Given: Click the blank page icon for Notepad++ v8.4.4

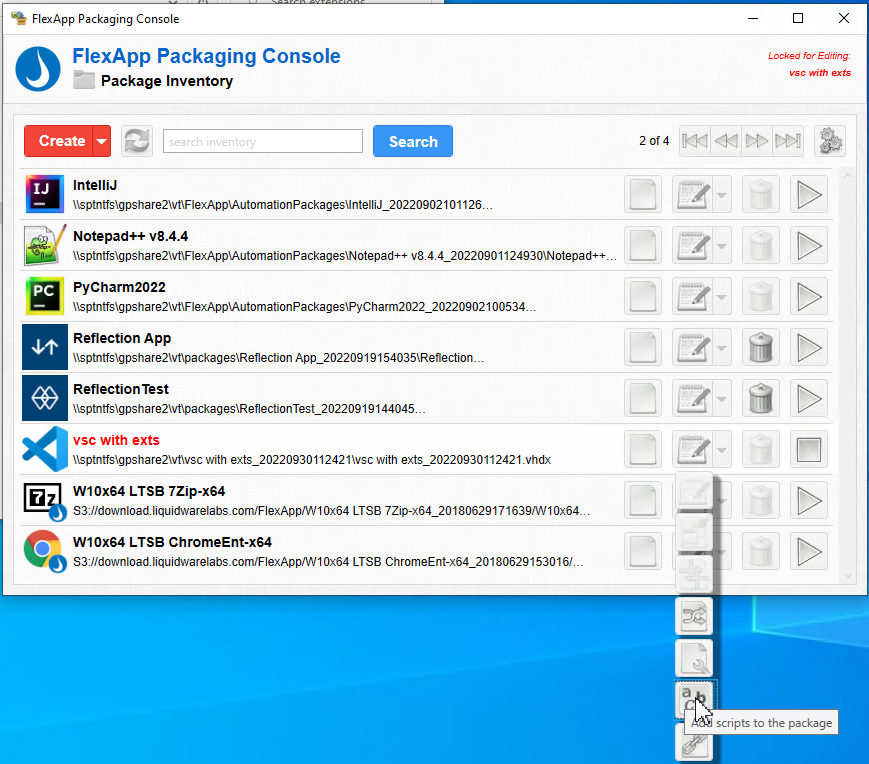Looking at the screenshot, I should coord(643,245).
